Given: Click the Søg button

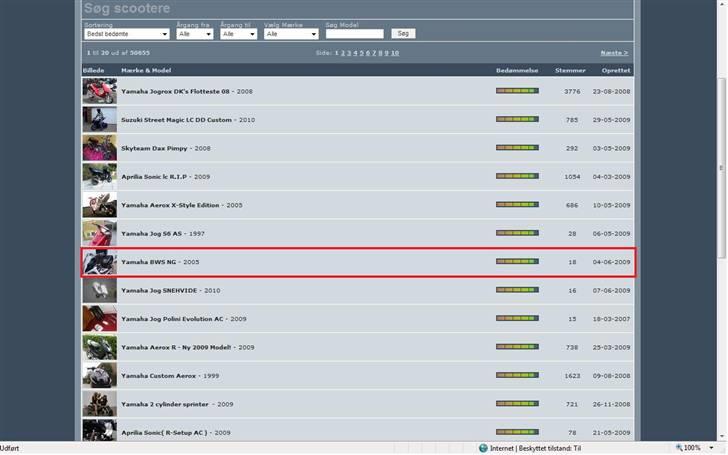Looking at the screenshot, I should (402, 34).
